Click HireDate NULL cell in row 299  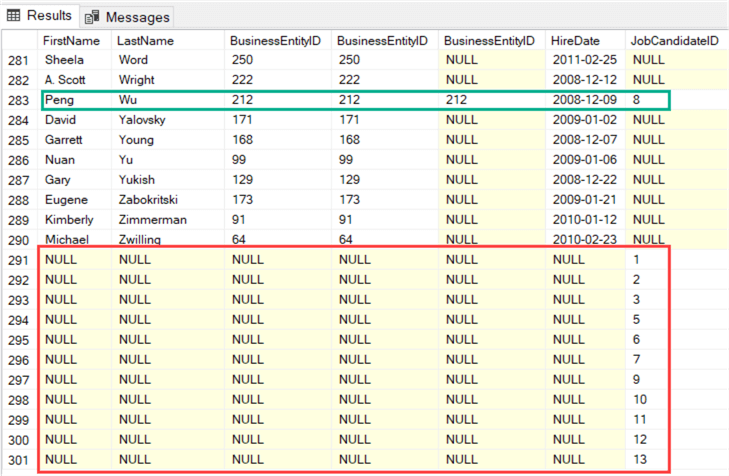(585, 420)
